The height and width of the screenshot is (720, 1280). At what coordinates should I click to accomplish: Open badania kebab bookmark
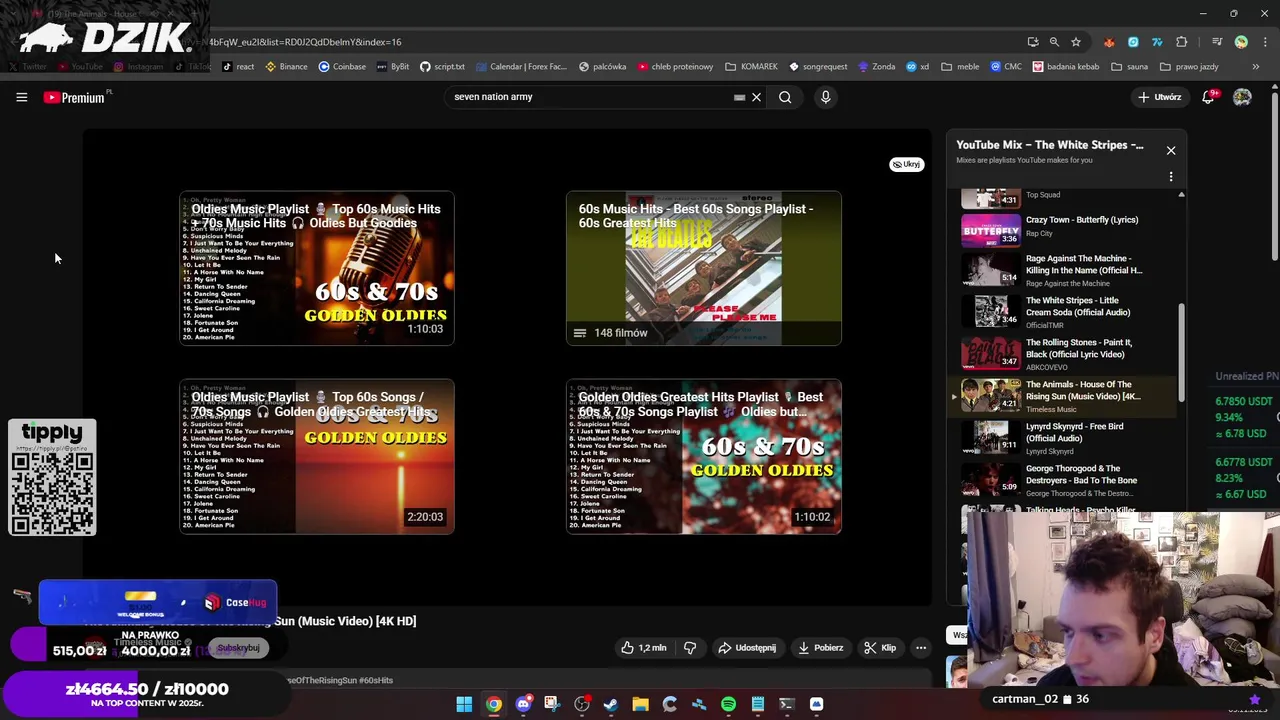(1066, 67)
